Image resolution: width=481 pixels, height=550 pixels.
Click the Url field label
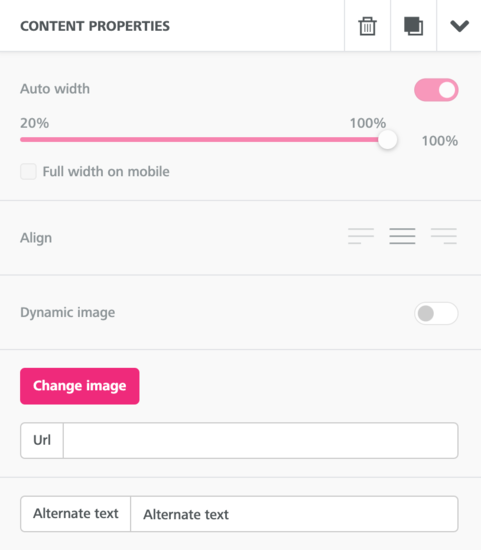pyautogui.click(x=42, y=440)
